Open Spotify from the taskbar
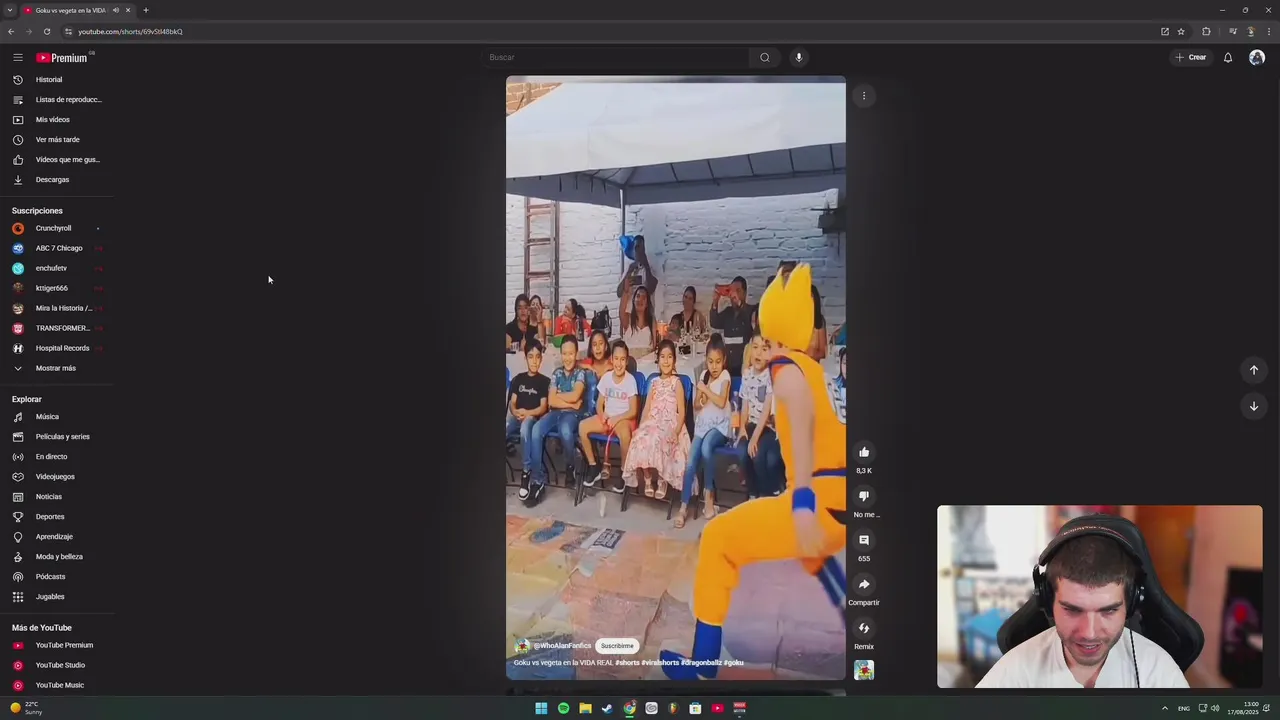Image resolution: width=1280 pixels, height=720 pixels. point(563,708)
